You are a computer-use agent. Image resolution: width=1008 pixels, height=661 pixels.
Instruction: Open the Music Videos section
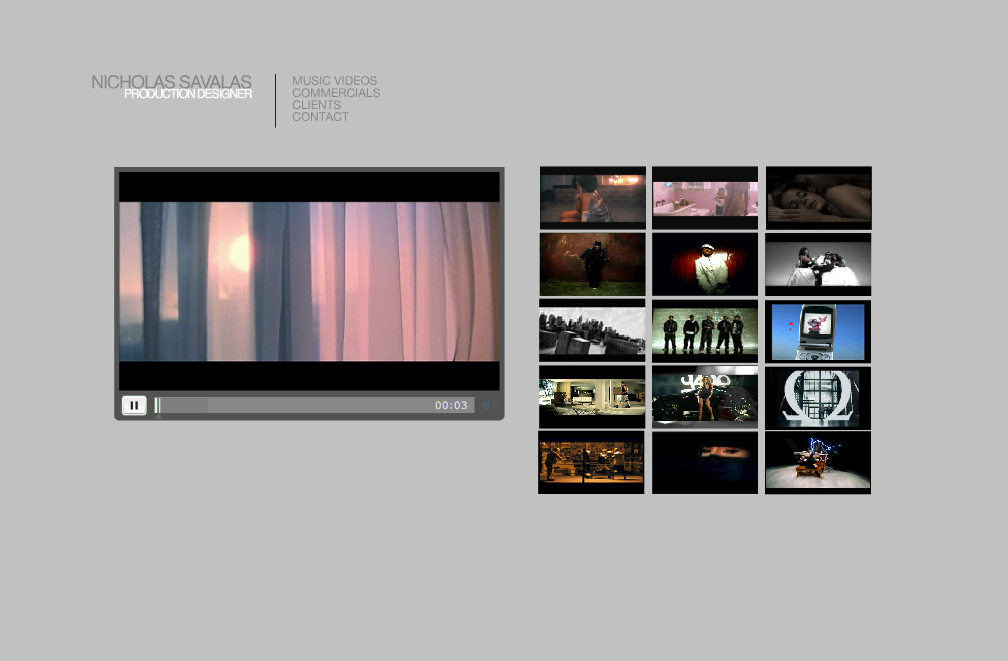[334, 81]
